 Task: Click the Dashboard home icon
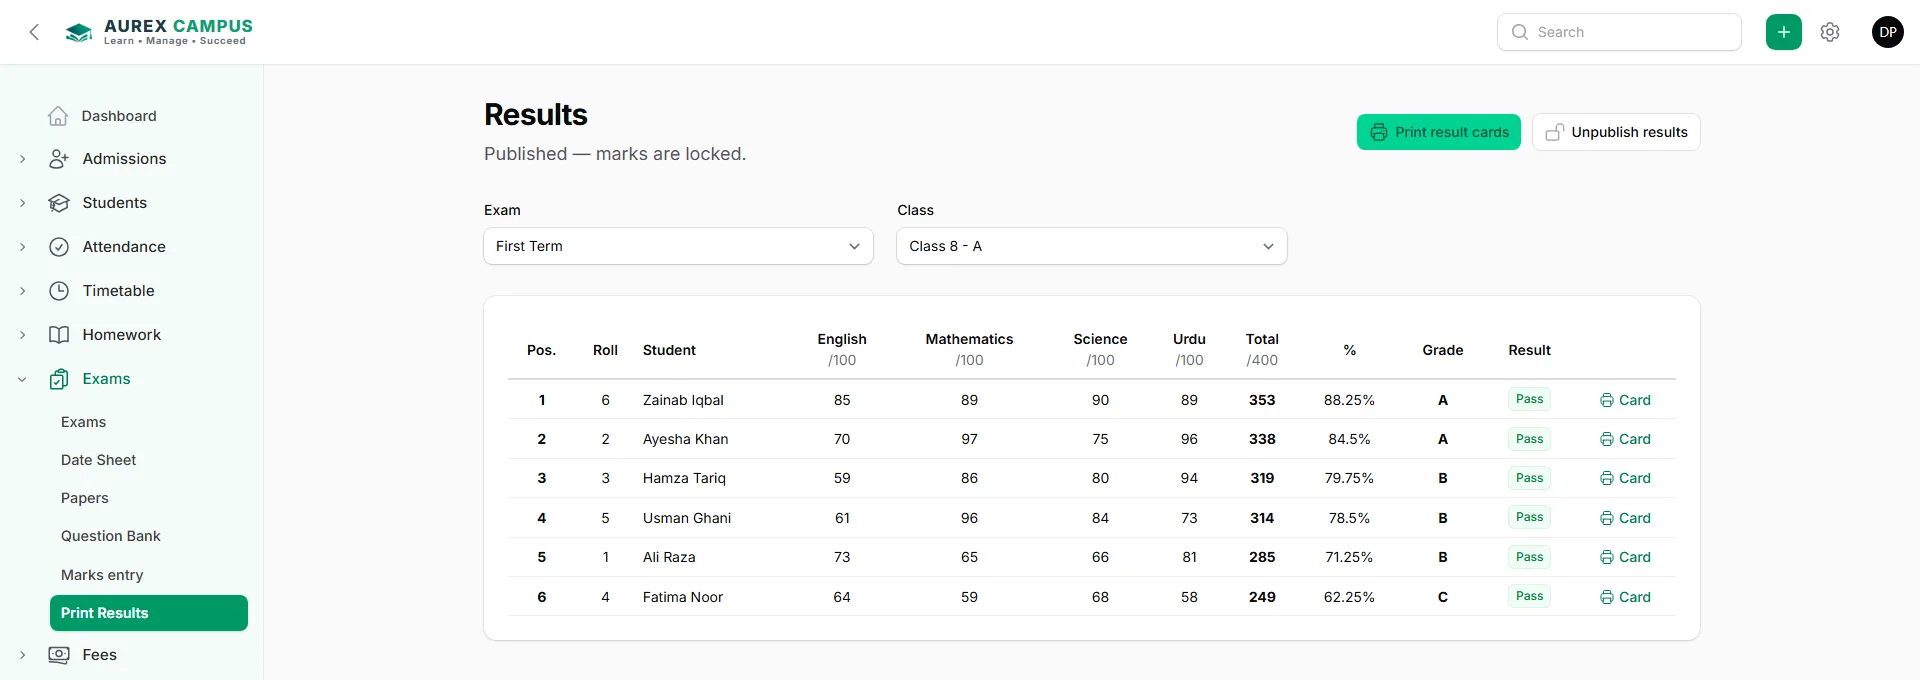(58, 116)
